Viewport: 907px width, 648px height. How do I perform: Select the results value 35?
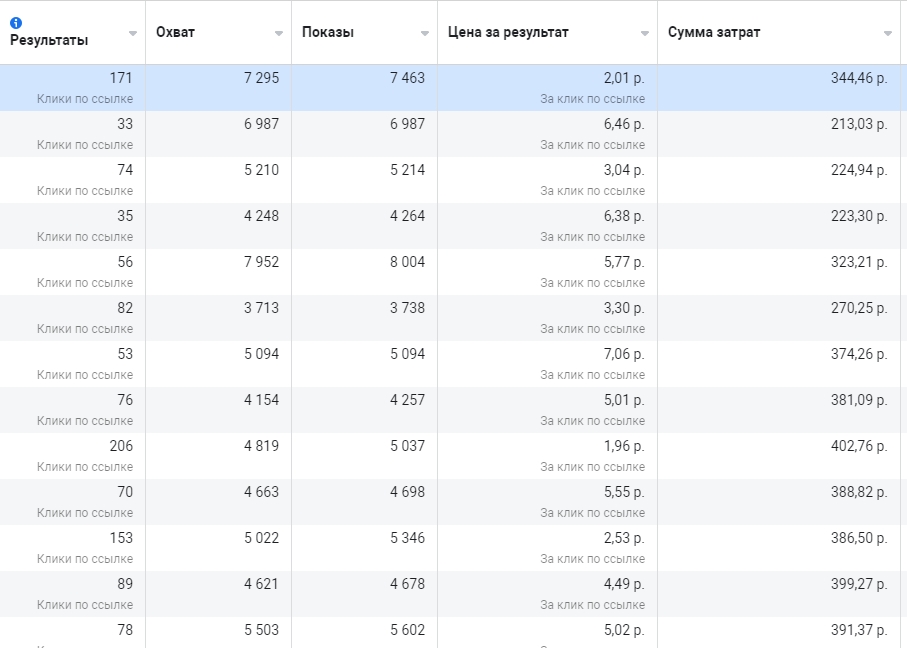pyautogui.click(x=125, y=216)
